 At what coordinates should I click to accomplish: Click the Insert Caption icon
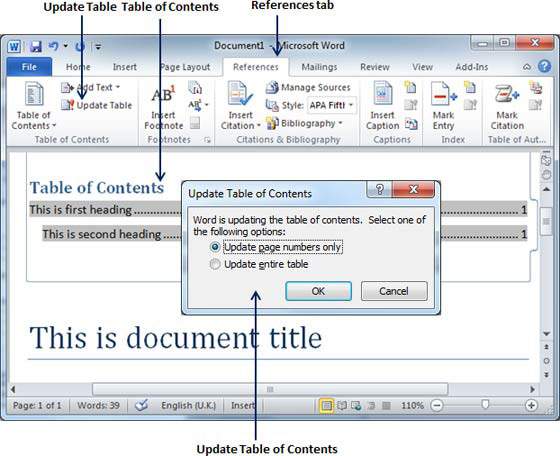coord(382,93)
